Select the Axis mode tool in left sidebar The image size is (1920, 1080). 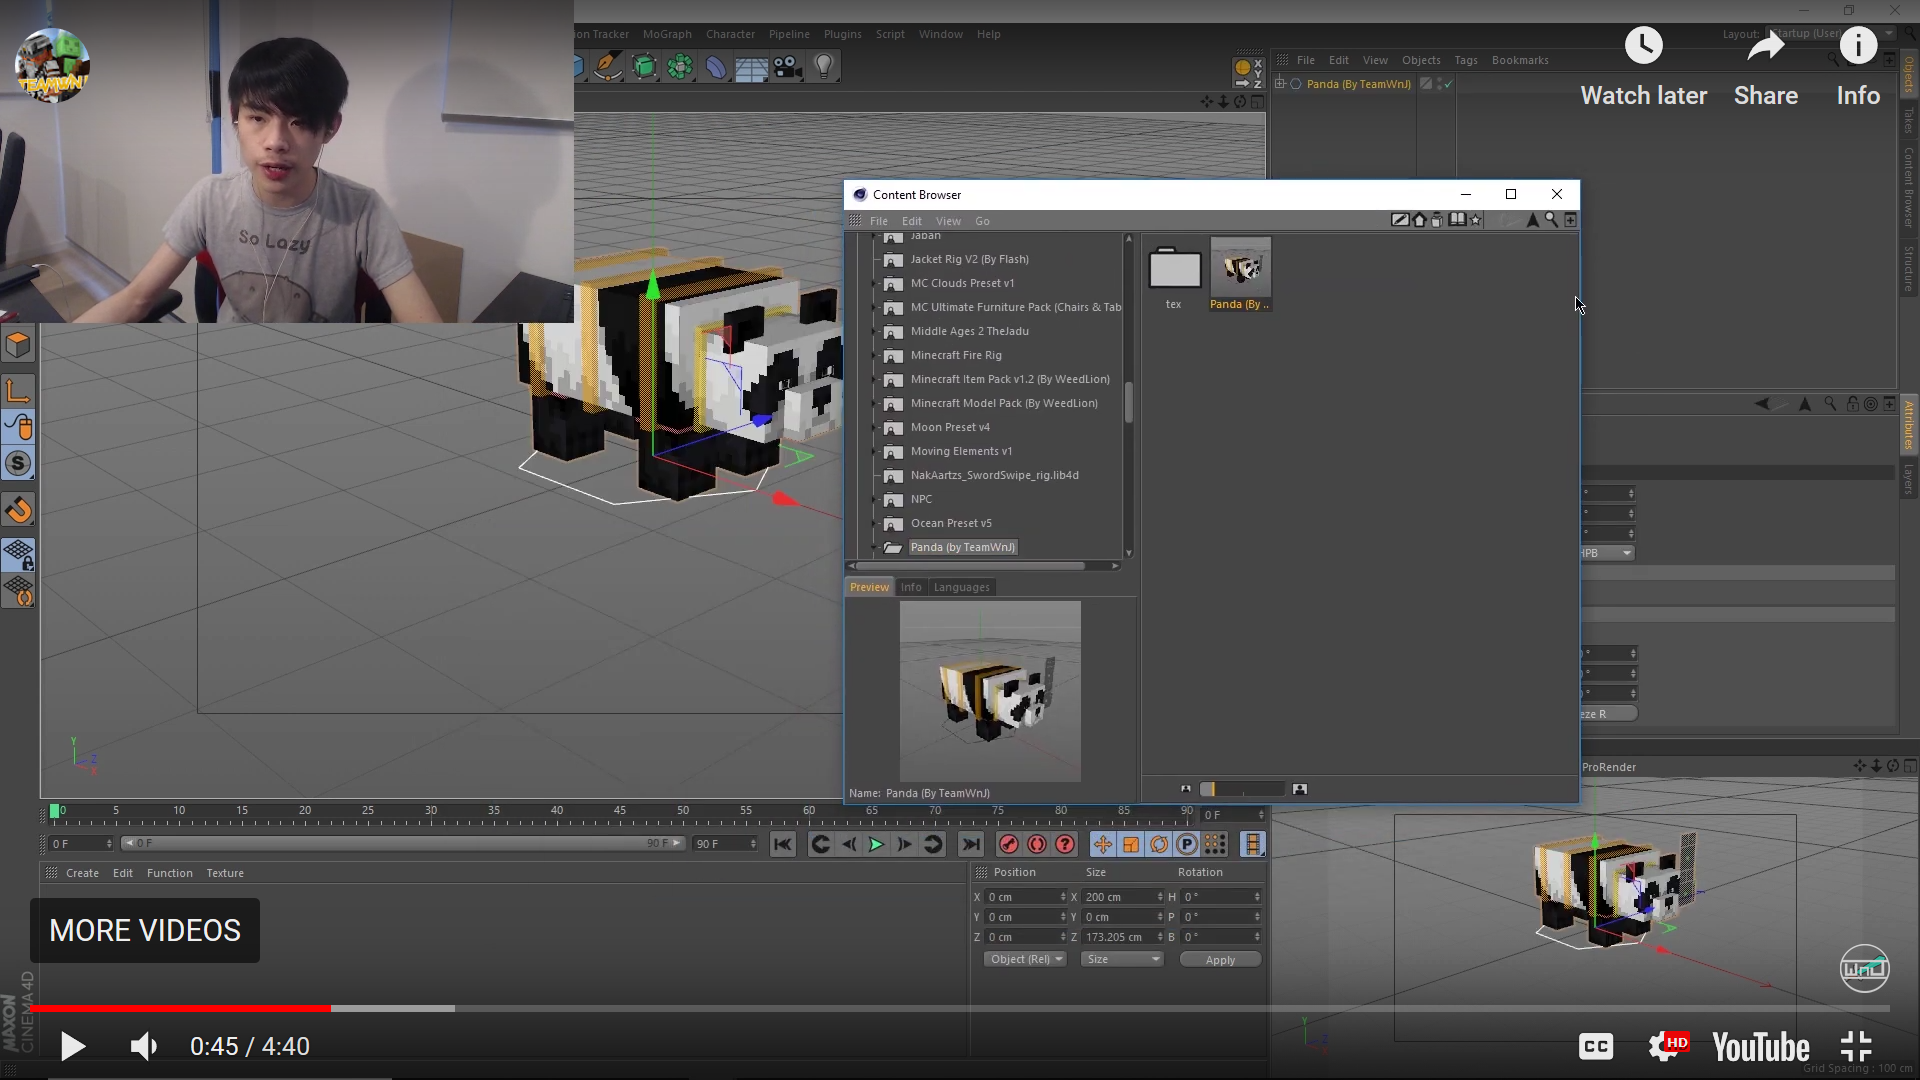pos(18,391)
